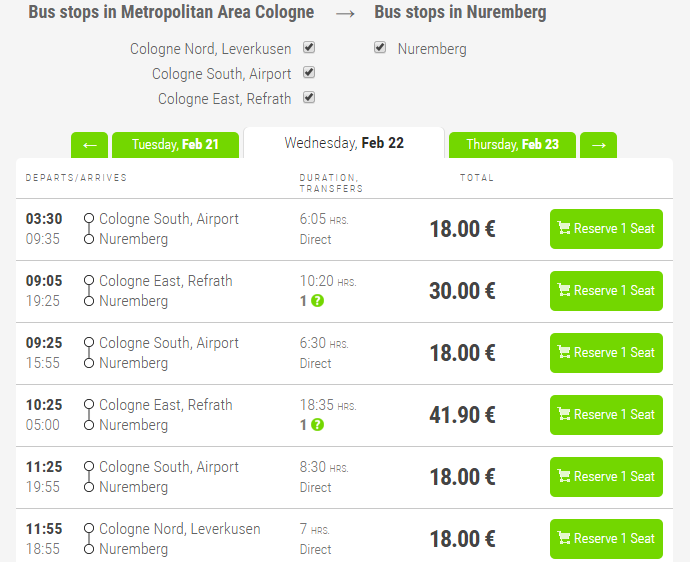Click route stops icon for 09:25 departure
The height and width of the screenshot is (562, 690).
tap(89, 353)
